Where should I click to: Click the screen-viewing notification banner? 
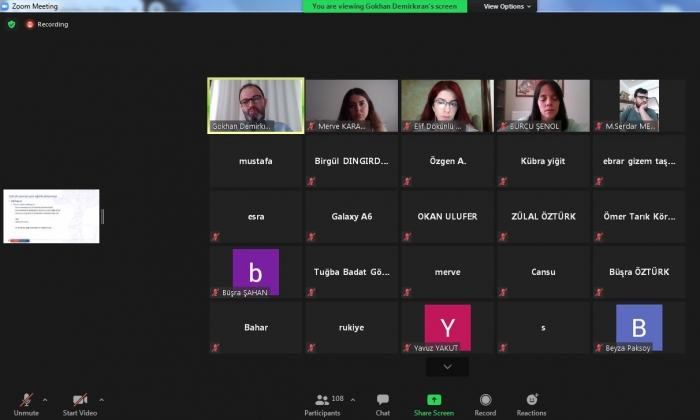click(x=385, y=6)
